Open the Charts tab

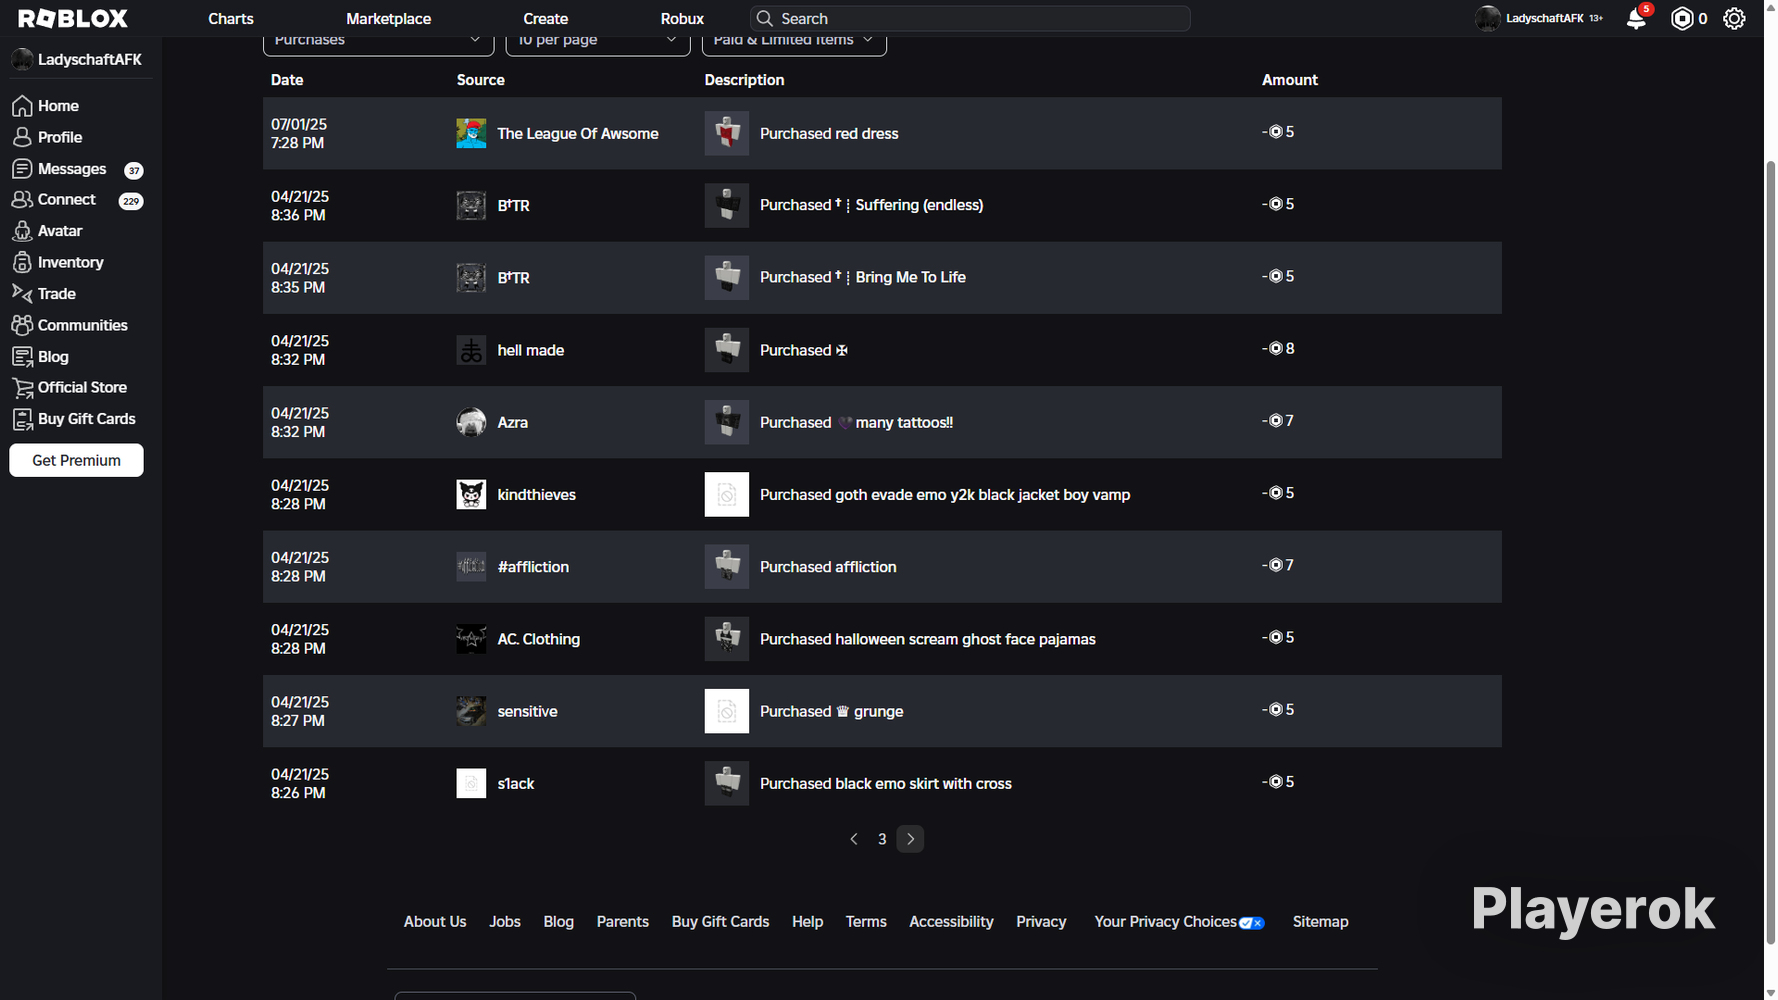pos(231,19)
